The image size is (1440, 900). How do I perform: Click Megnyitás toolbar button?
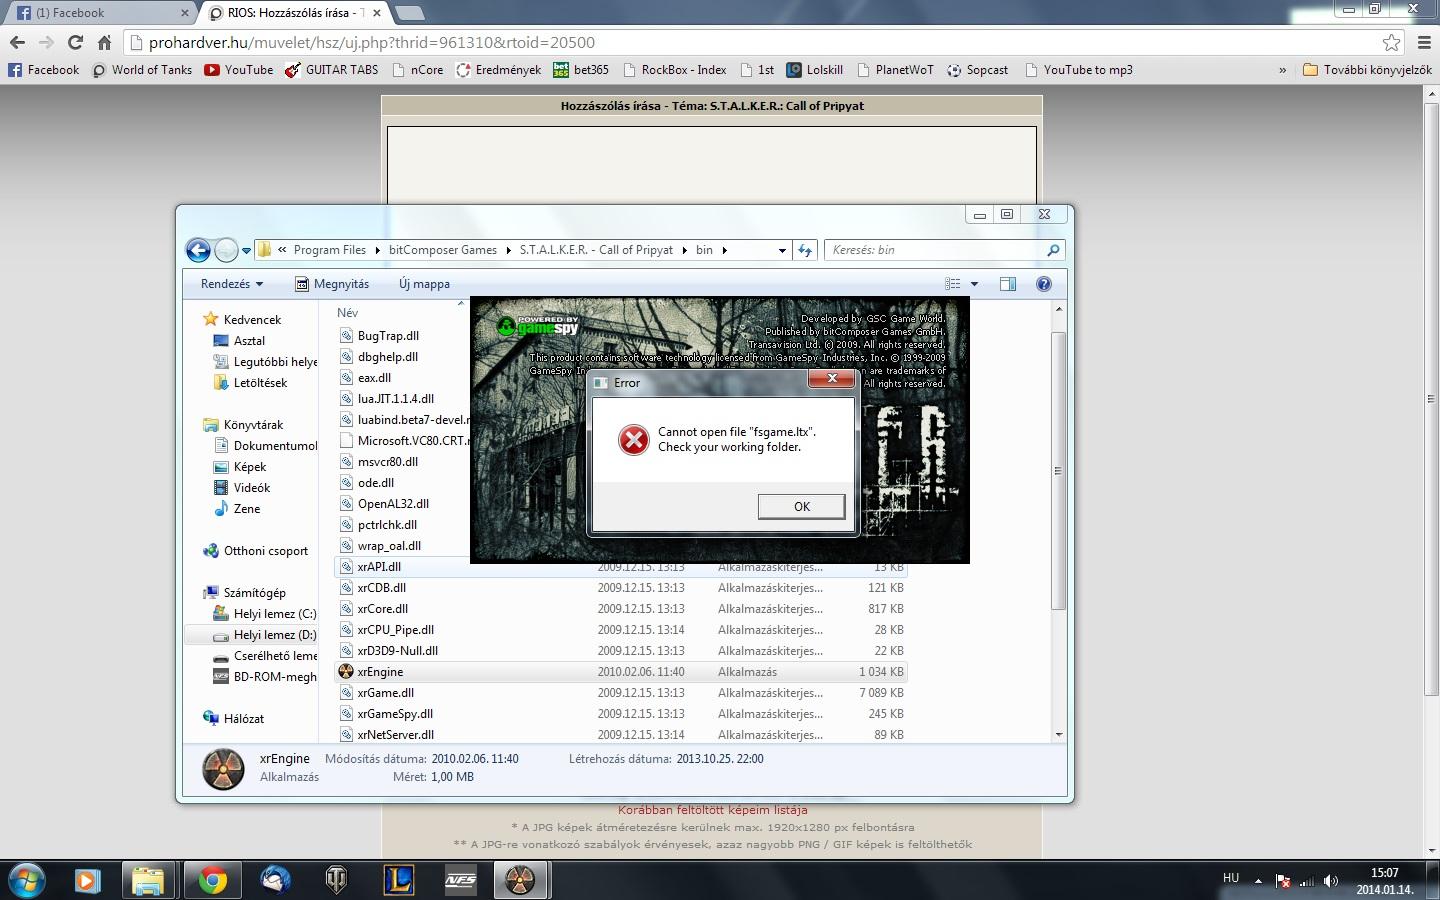pos(332,284)
